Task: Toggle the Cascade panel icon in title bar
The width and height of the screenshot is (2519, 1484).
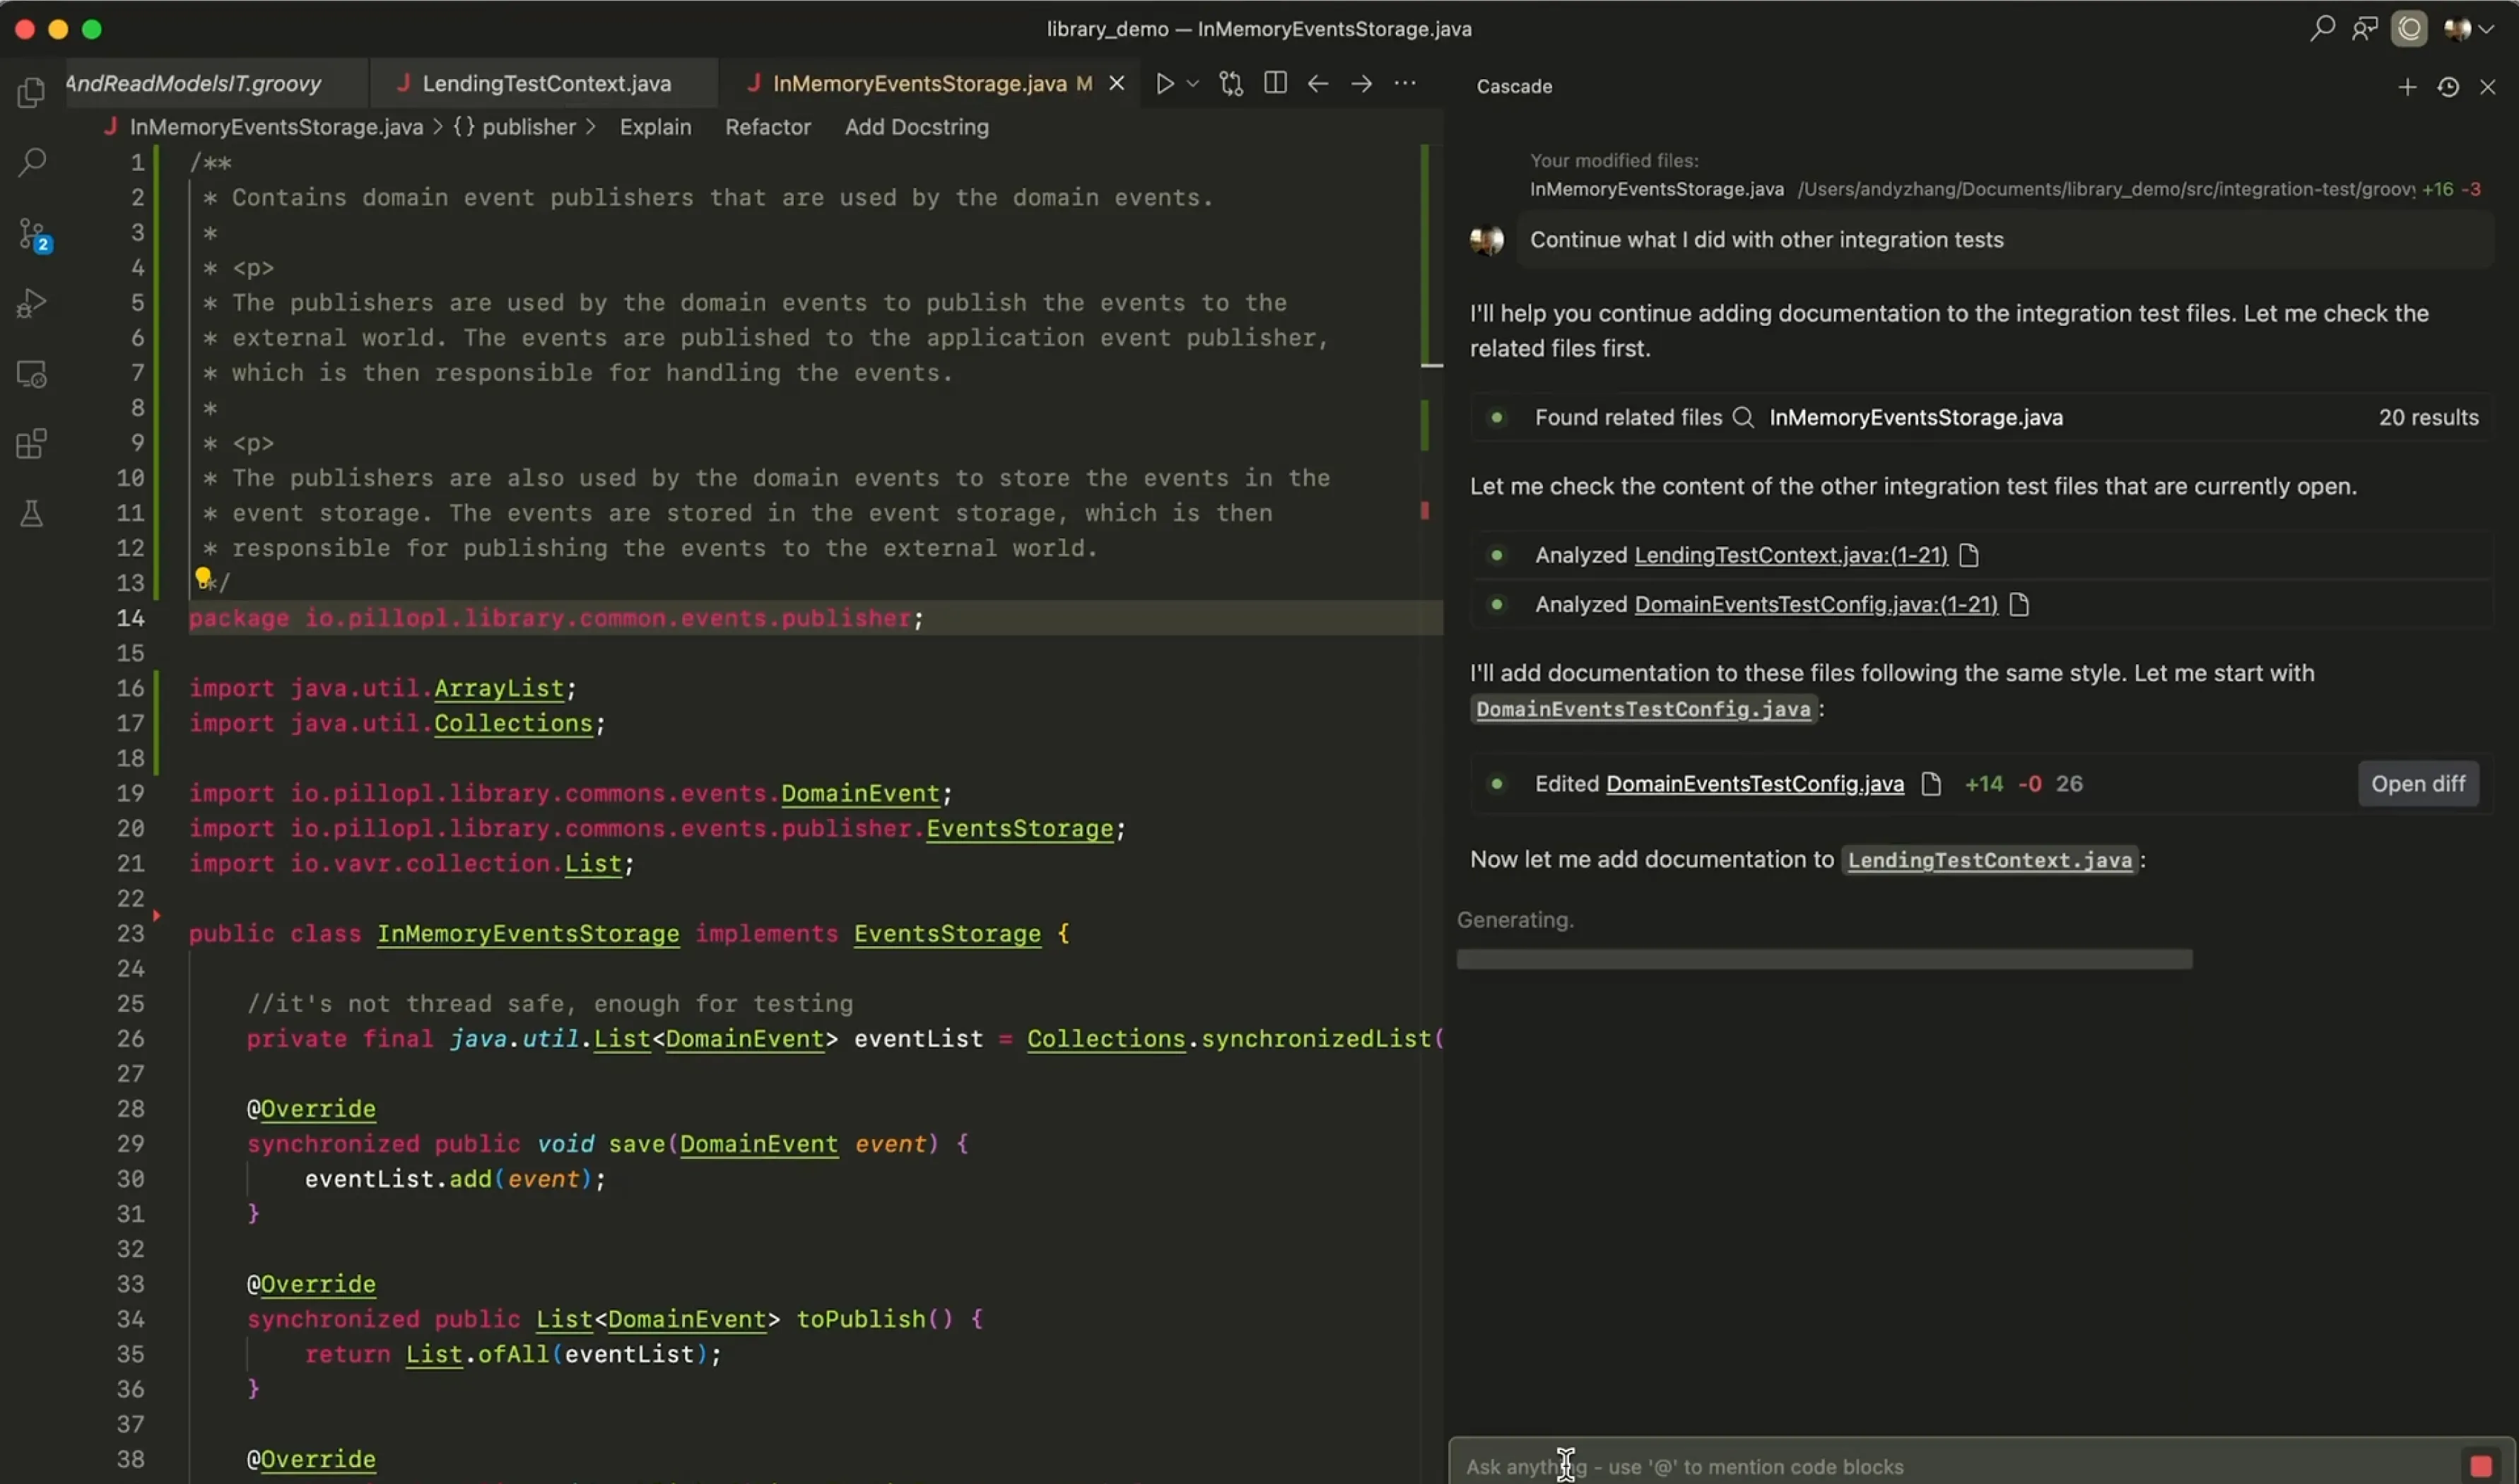Action: (x=2408, y=29)
